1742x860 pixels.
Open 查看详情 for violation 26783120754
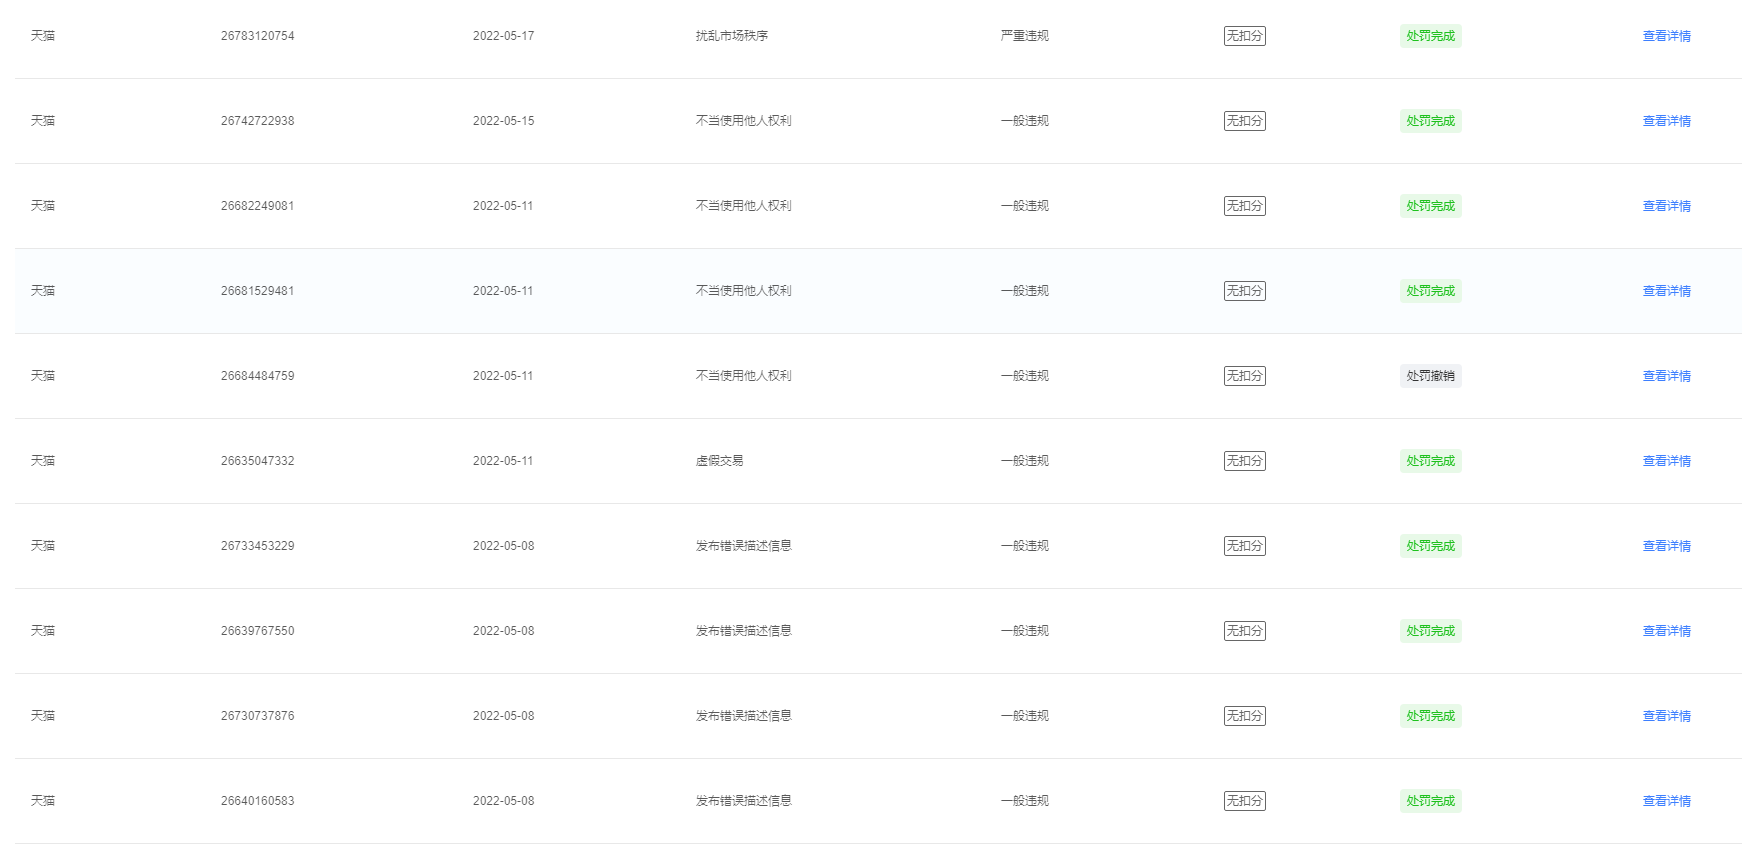1666,36
